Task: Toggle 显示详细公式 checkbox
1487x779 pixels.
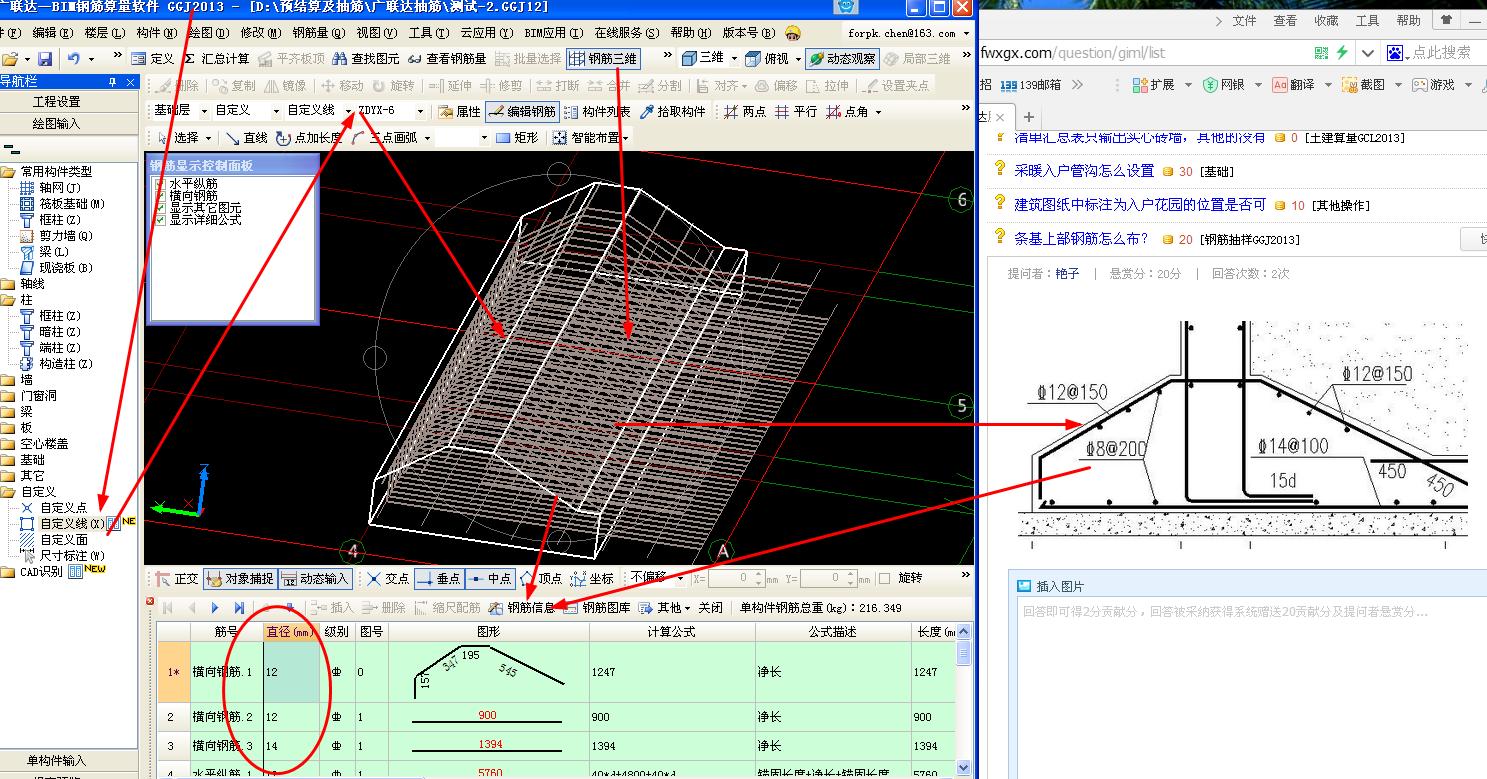Action: click(160, 219)
